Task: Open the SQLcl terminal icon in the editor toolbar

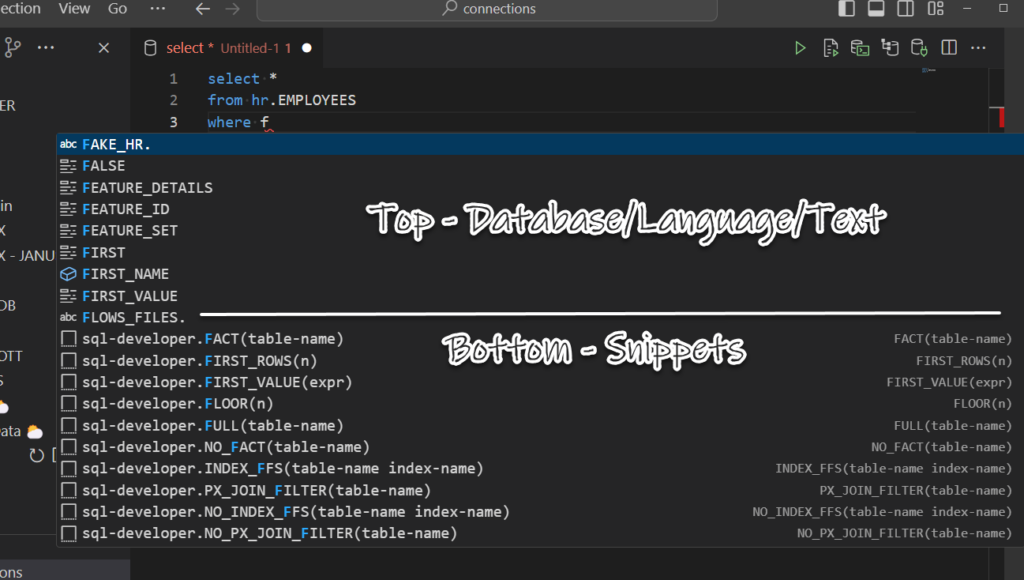Action: click(x=860, y=48)
